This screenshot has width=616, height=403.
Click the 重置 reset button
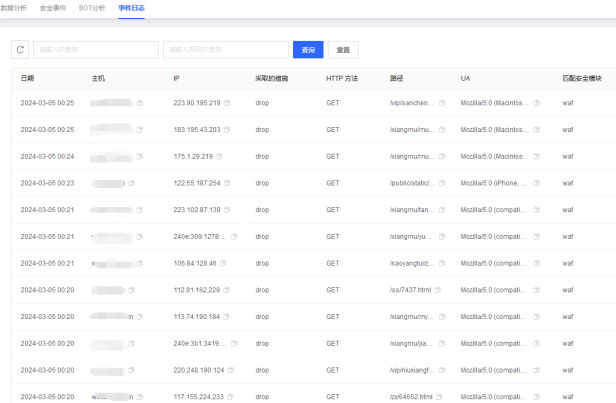[x=343, y=50]
